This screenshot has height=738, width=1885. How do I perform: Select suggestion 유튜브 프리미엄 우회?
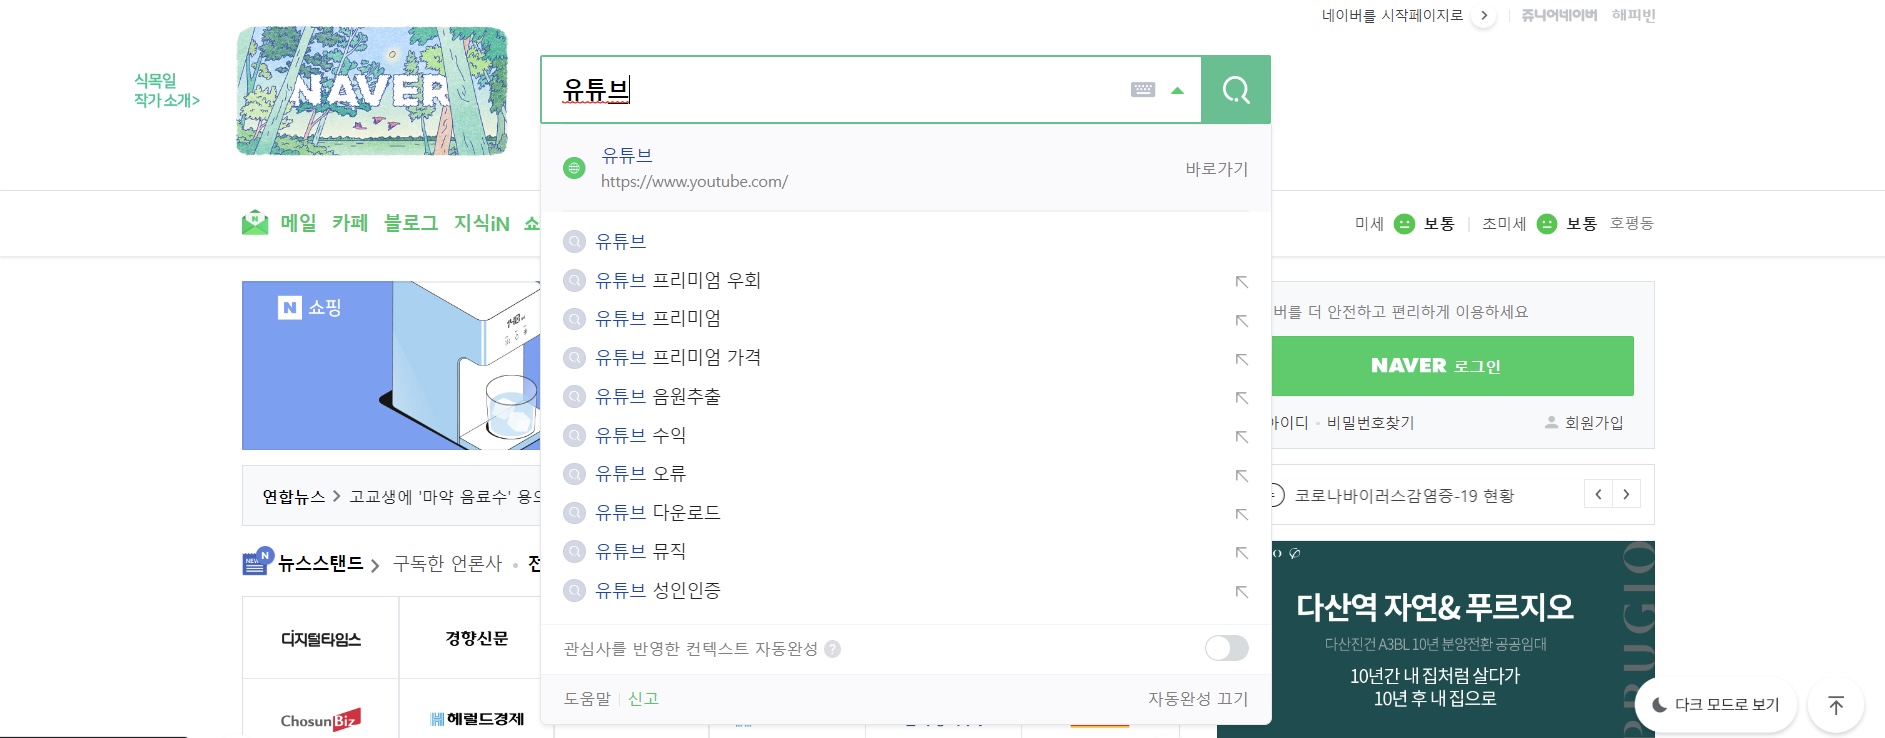(678, 280)
